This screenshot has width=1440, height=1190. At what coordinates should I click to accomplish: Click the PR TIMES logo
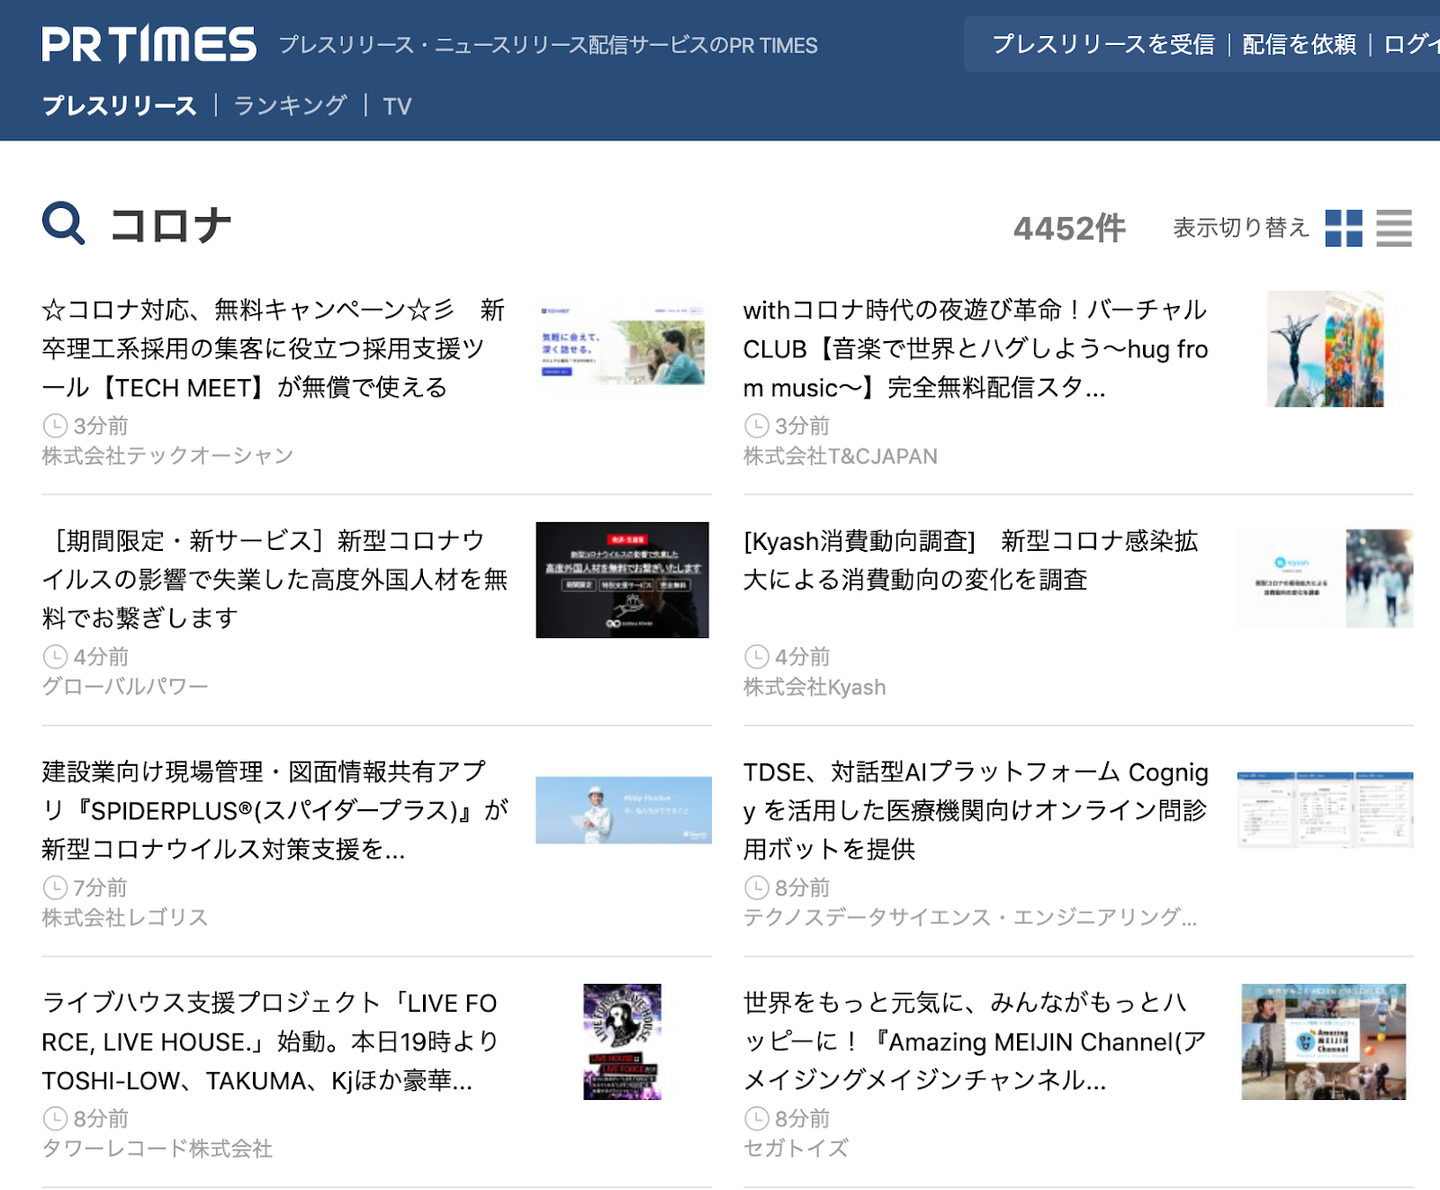149,45
